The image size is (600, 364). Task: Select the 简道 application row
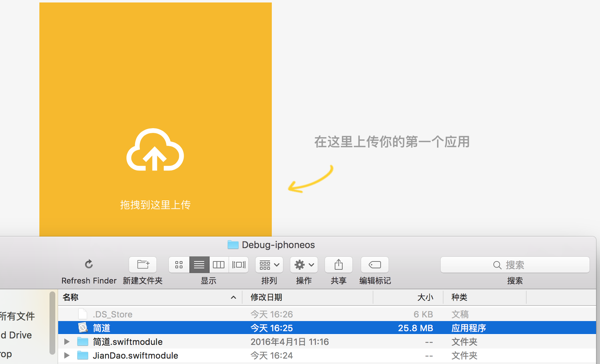tap(327, 328)
